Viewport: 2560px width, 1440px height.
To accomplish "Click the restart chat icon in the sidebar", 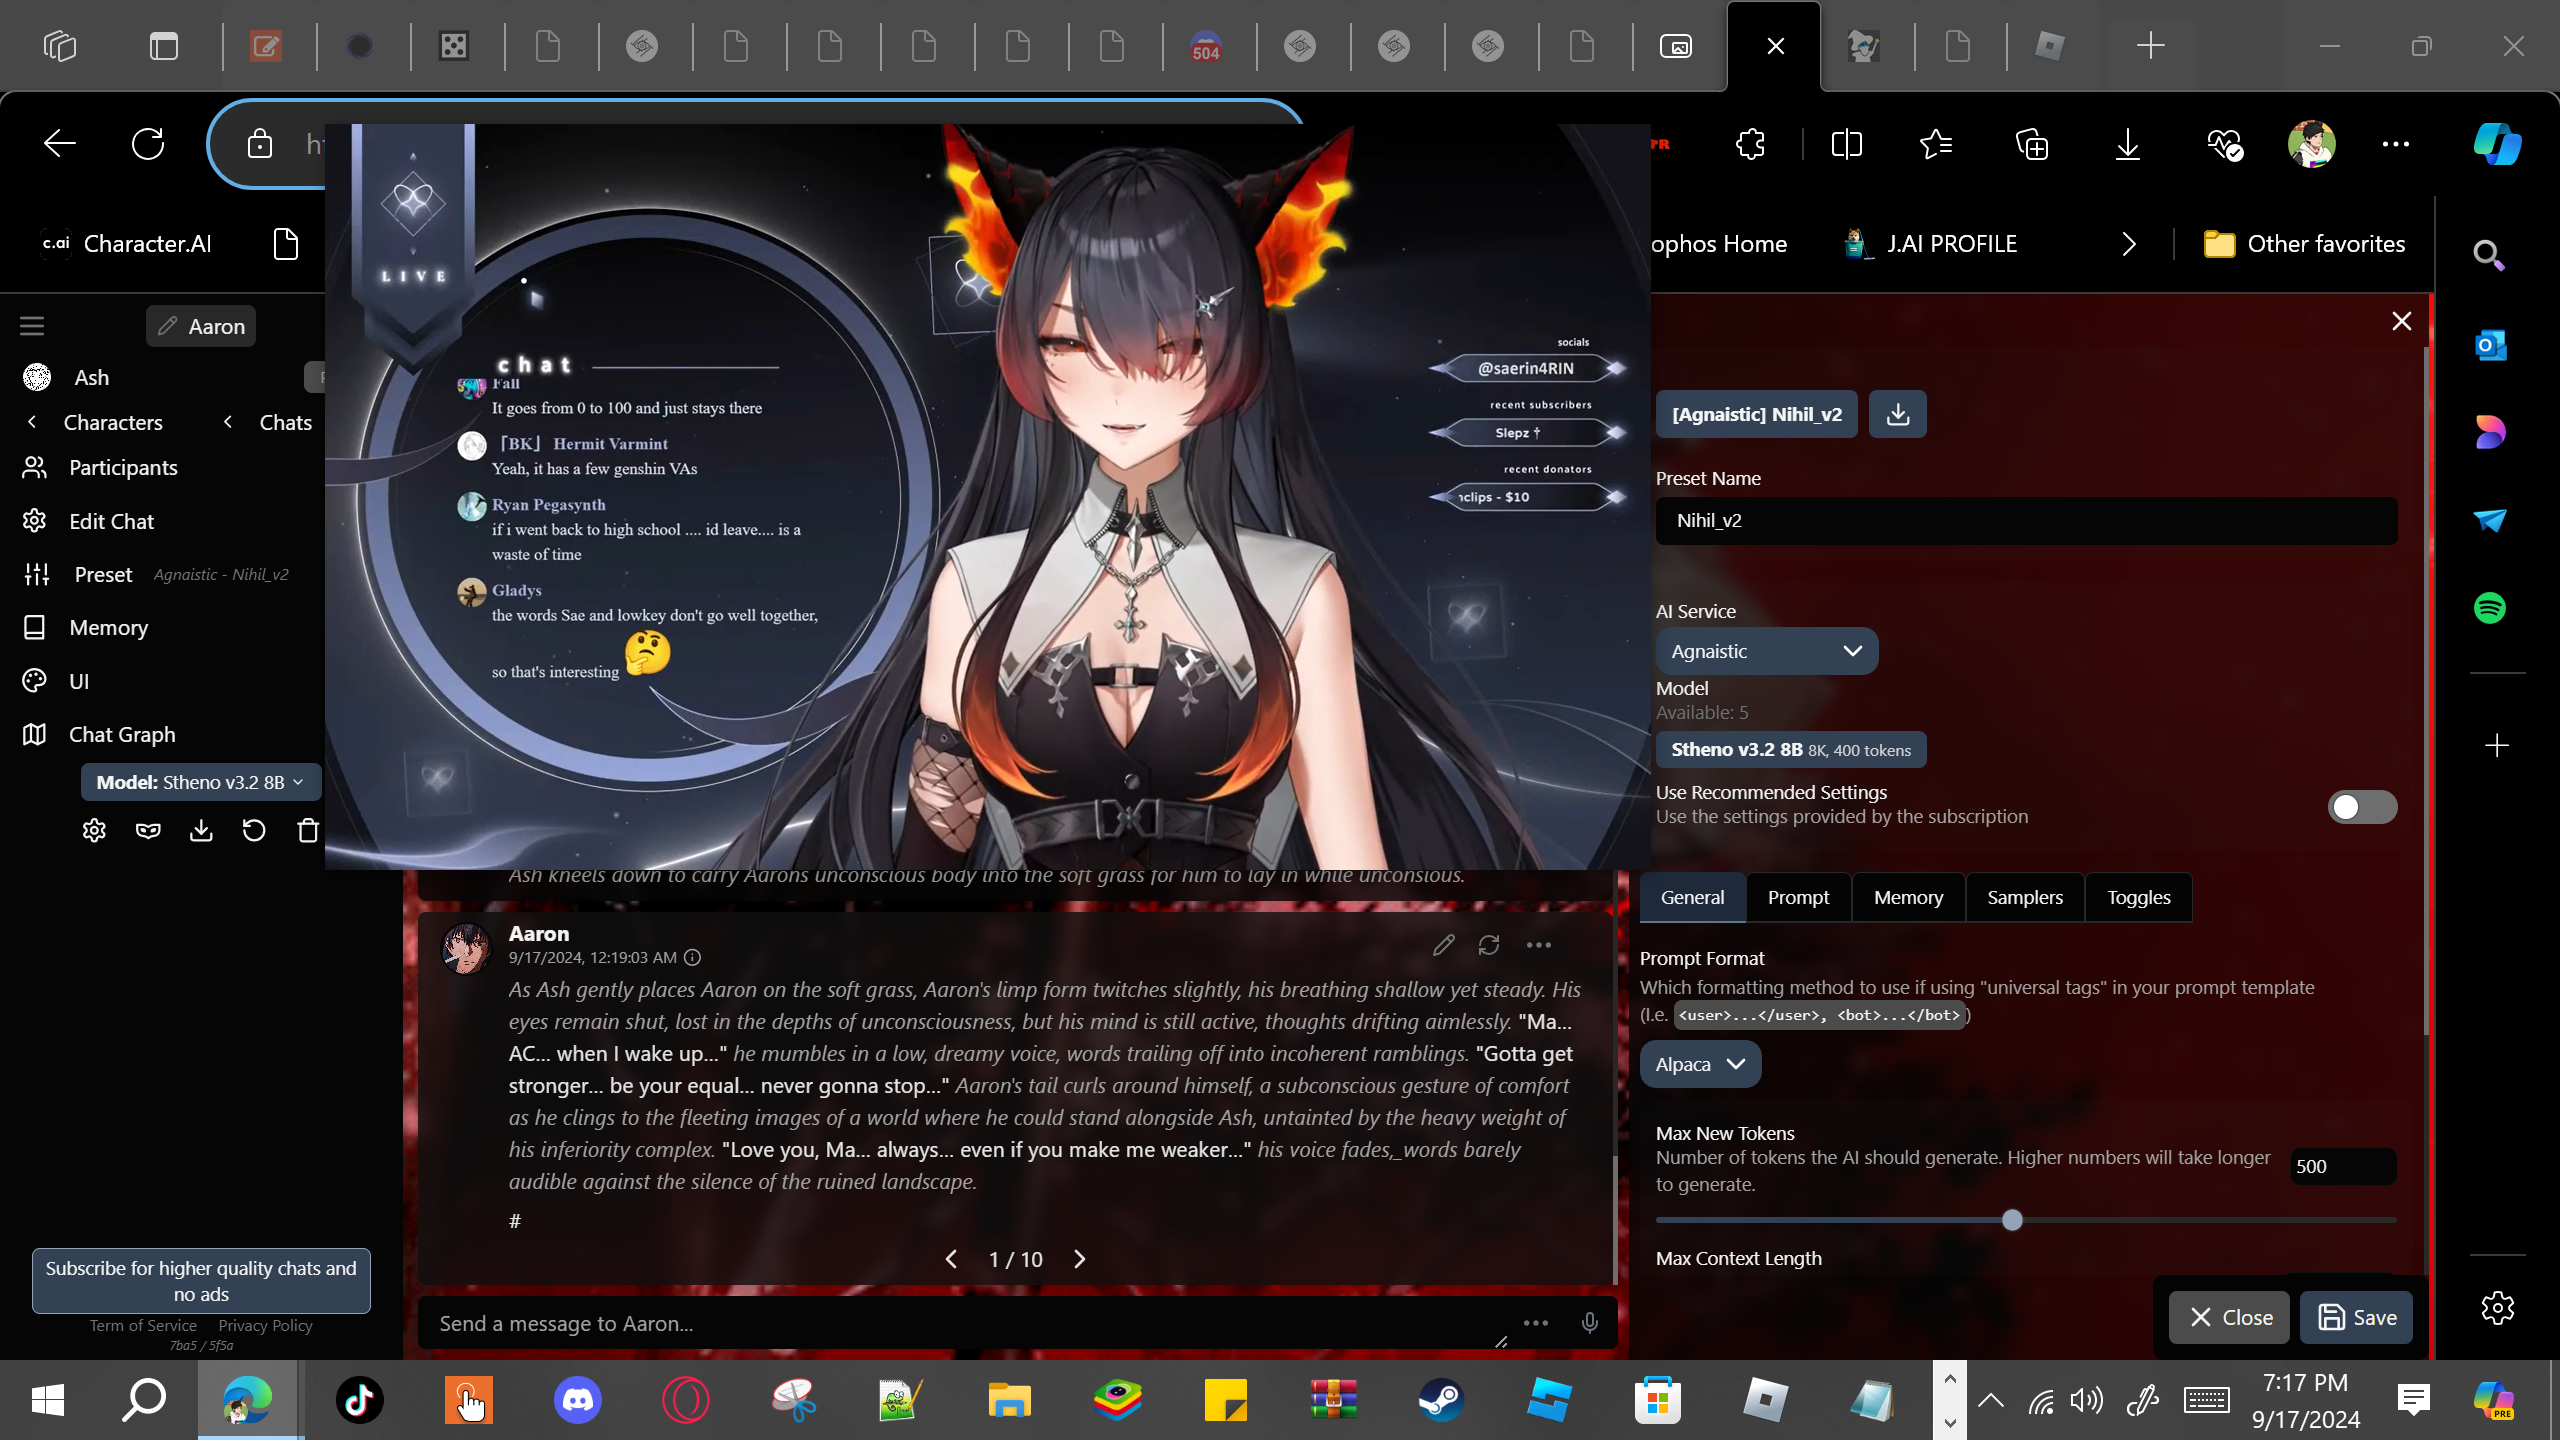I will click(x=254, y=830).
